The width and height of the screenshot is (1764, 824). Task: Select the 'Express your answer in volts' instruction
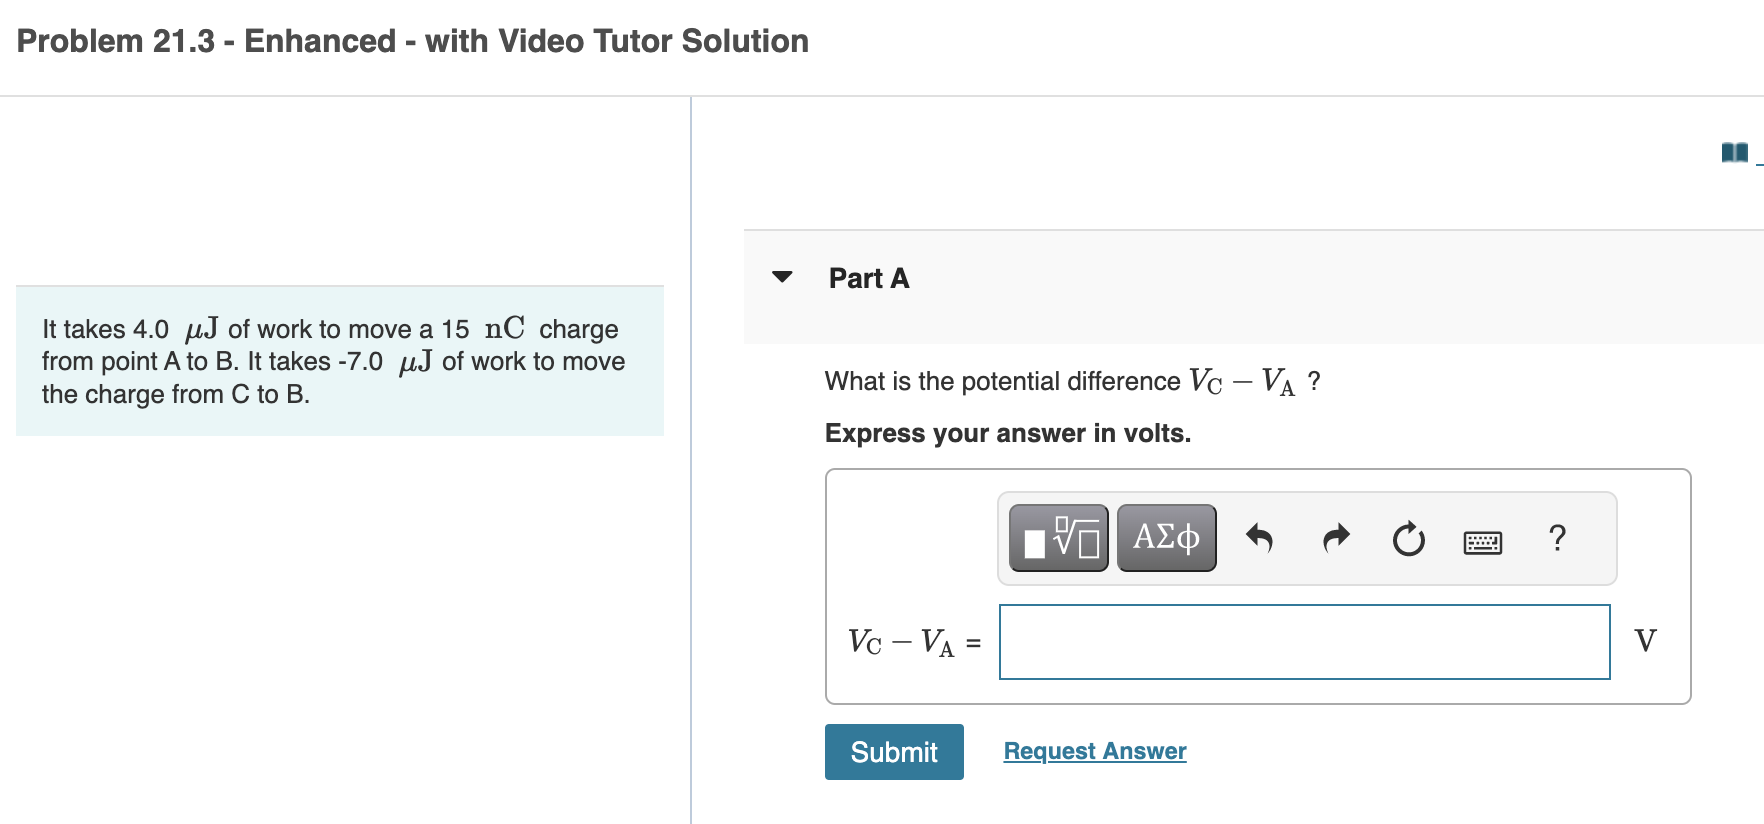(x=1008, y=433)
